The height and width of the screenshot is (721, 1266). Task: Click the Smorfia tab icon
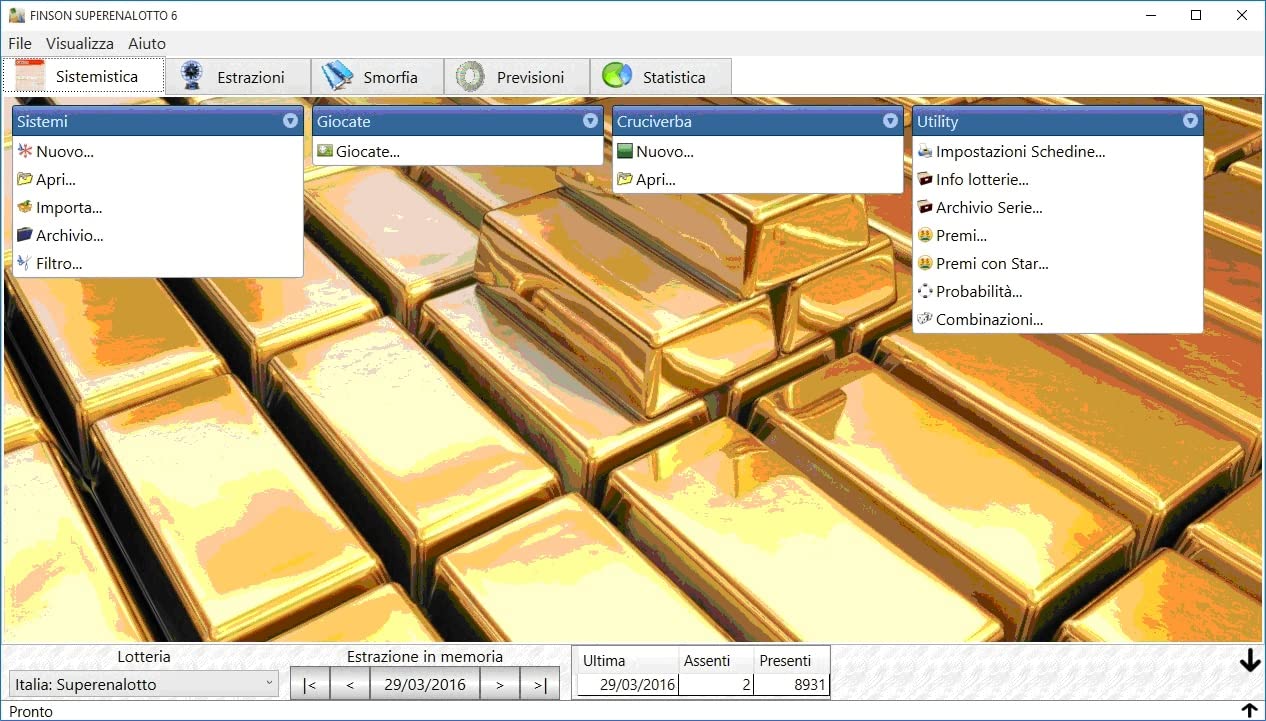tap(338, 76)
